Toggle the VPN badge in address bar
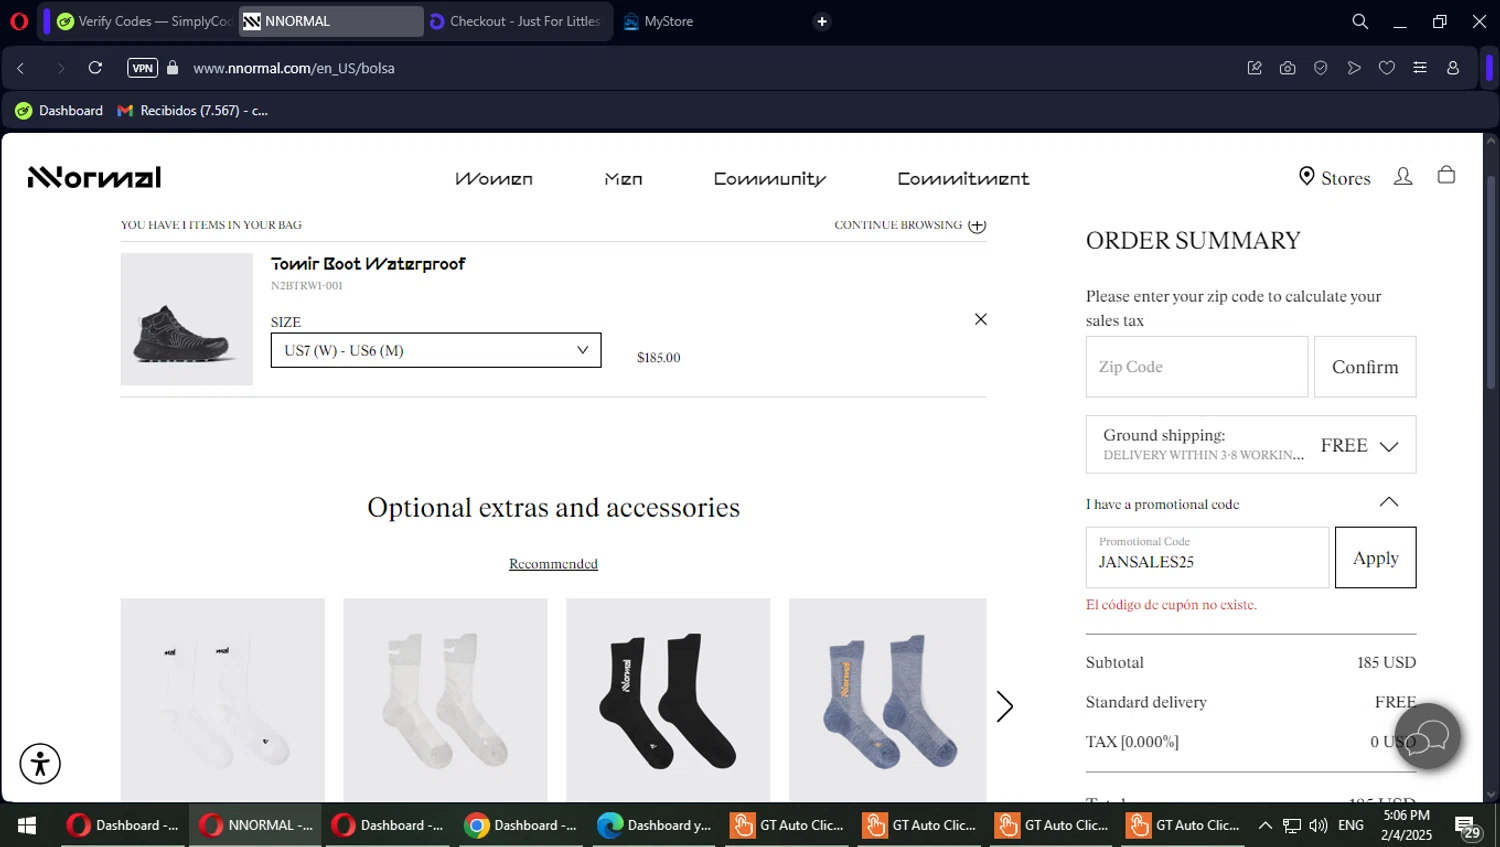This screenshot has height=847, width=1500. (x=142, y=68)
